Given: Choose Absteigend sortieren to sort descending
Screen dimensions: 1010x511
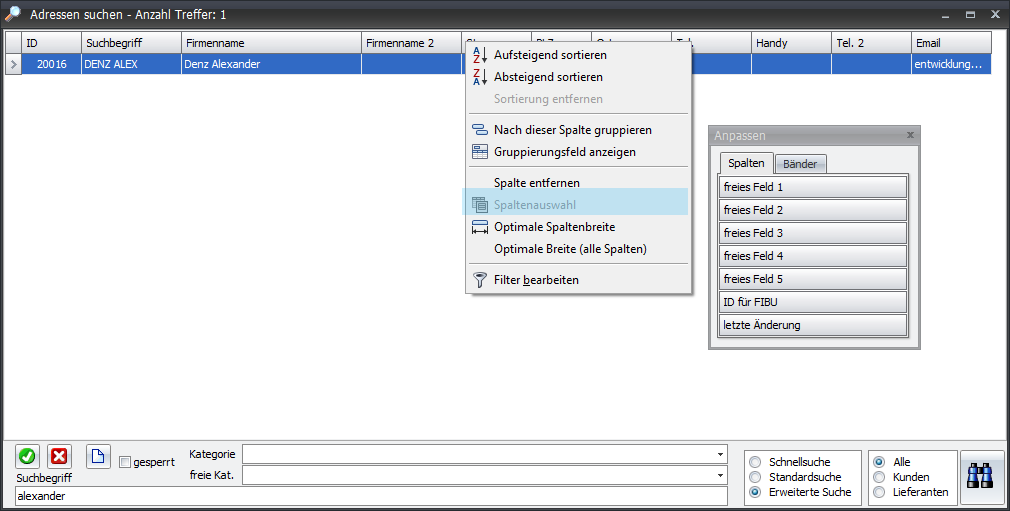Looking at the screenshot, I should click(x=548, y=77).
